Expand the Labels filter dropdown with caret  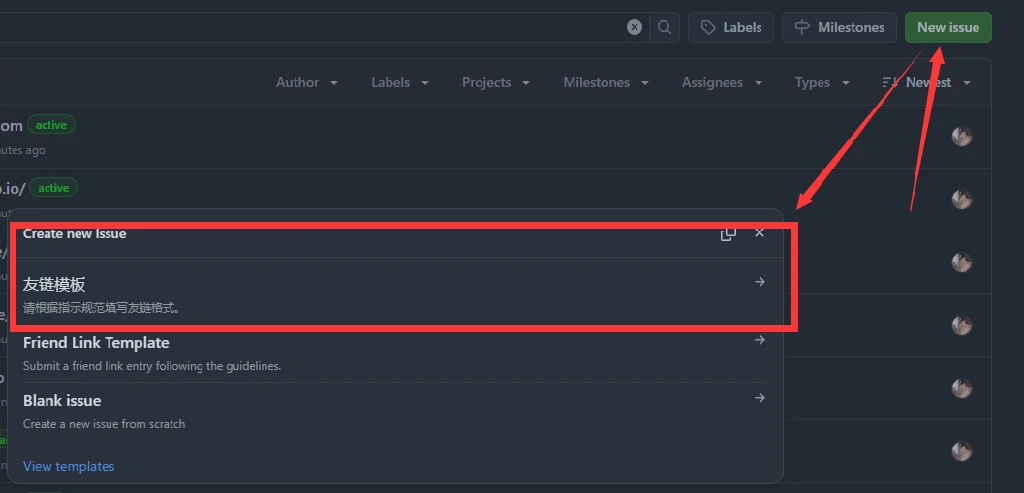(400, 83)
